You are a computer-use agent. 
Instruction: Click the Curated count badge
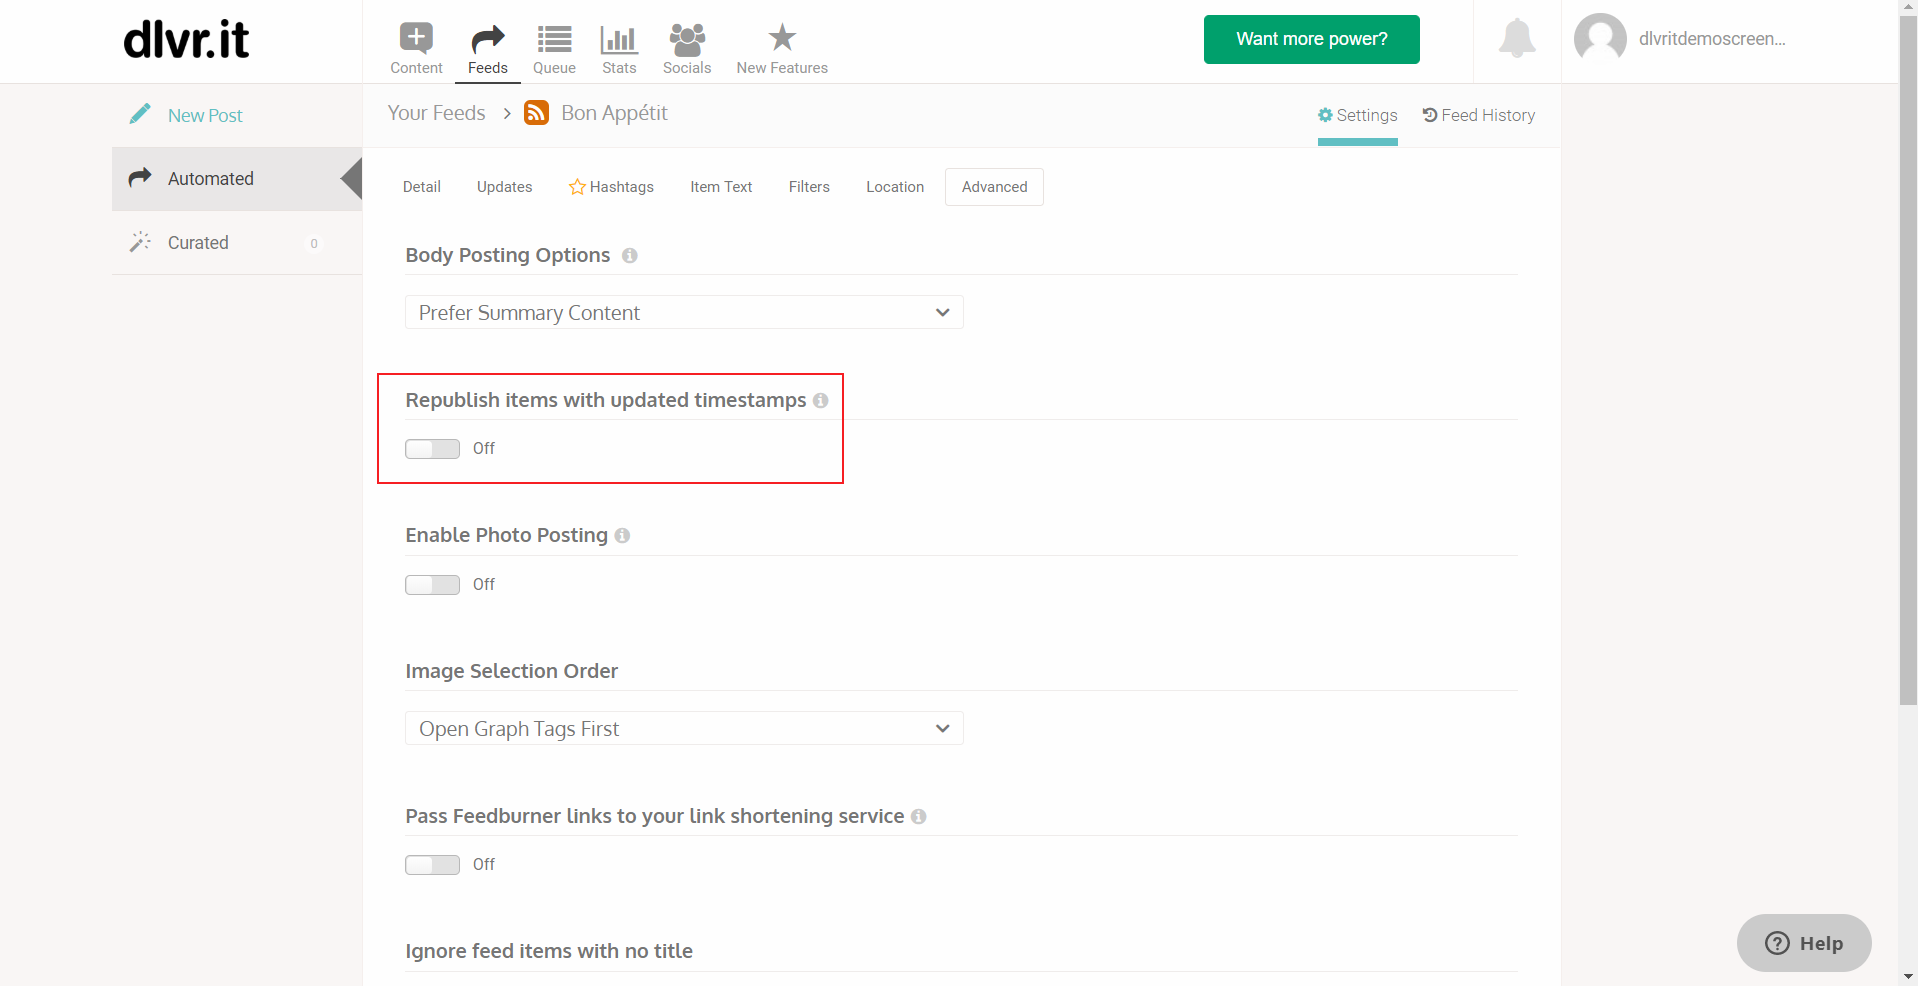pos(314,243)
